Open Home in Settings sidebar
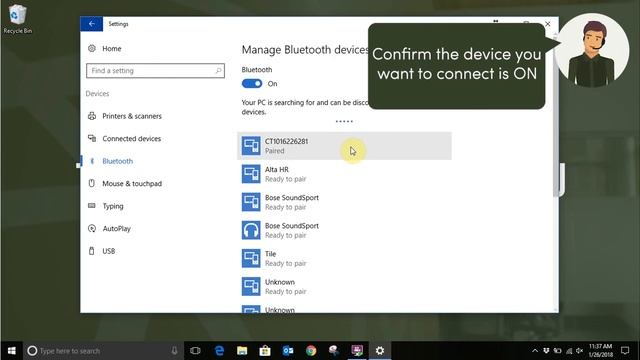 click(111, 49)
